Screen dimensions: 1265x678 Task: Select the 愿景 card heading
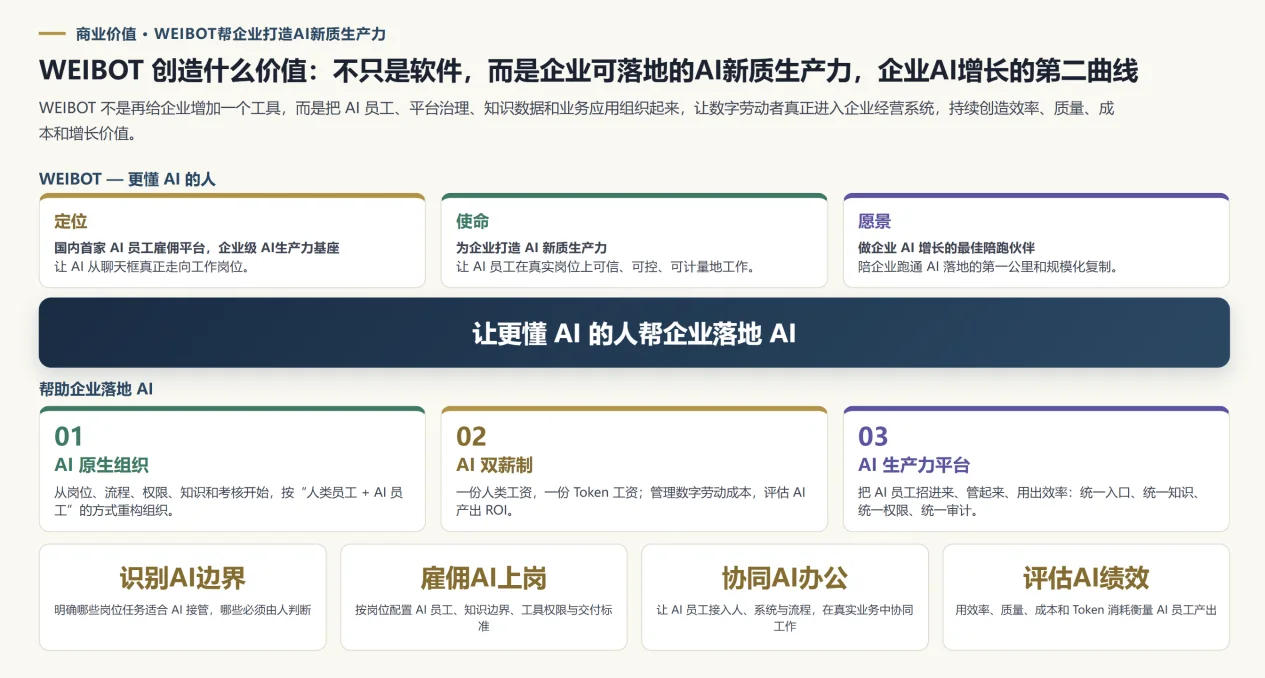[x=874, y=221]
